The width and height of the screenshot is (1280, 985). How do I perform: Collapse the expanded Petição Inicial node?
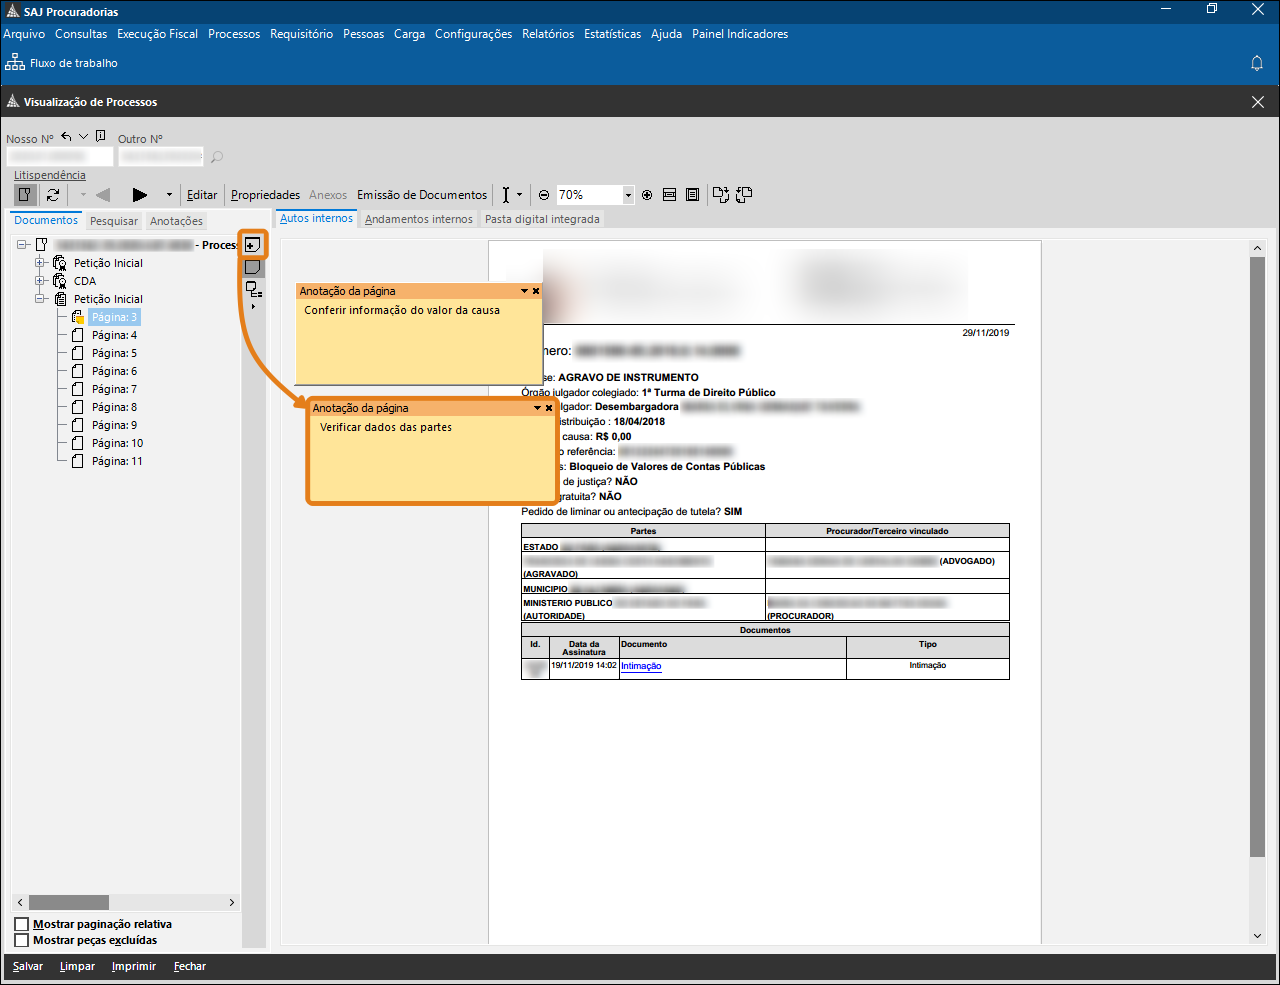pos(41,299)
